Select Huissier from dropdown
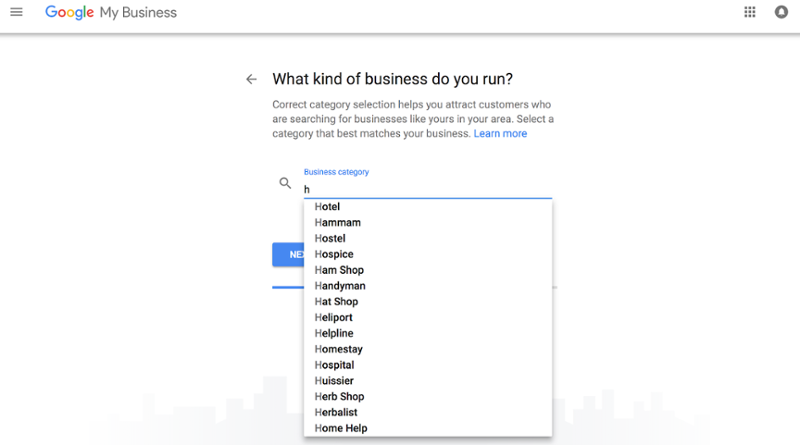This screenshot has width=800, height=445. (428, 381)
